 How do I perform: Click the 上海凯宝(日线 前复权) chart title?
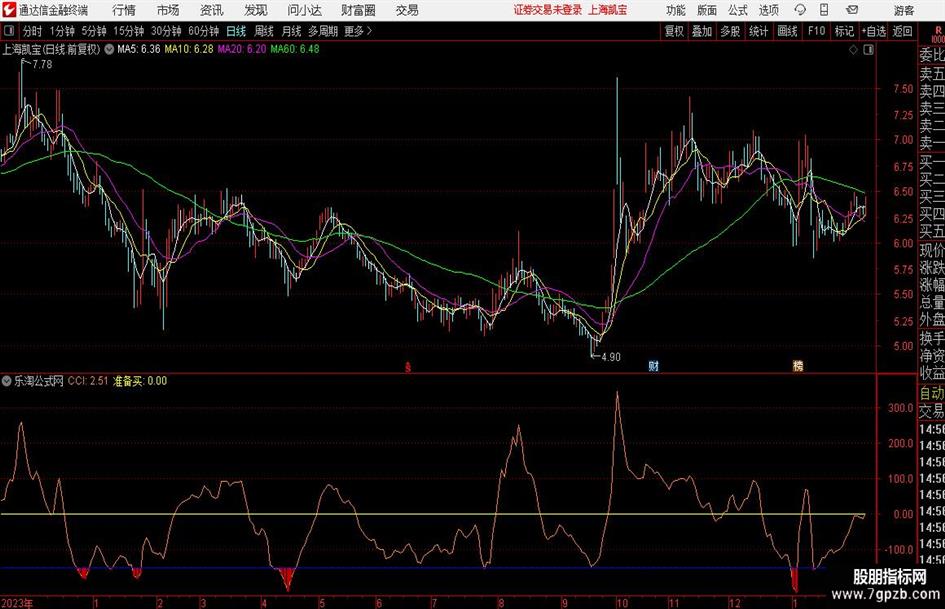coord(51,49)
